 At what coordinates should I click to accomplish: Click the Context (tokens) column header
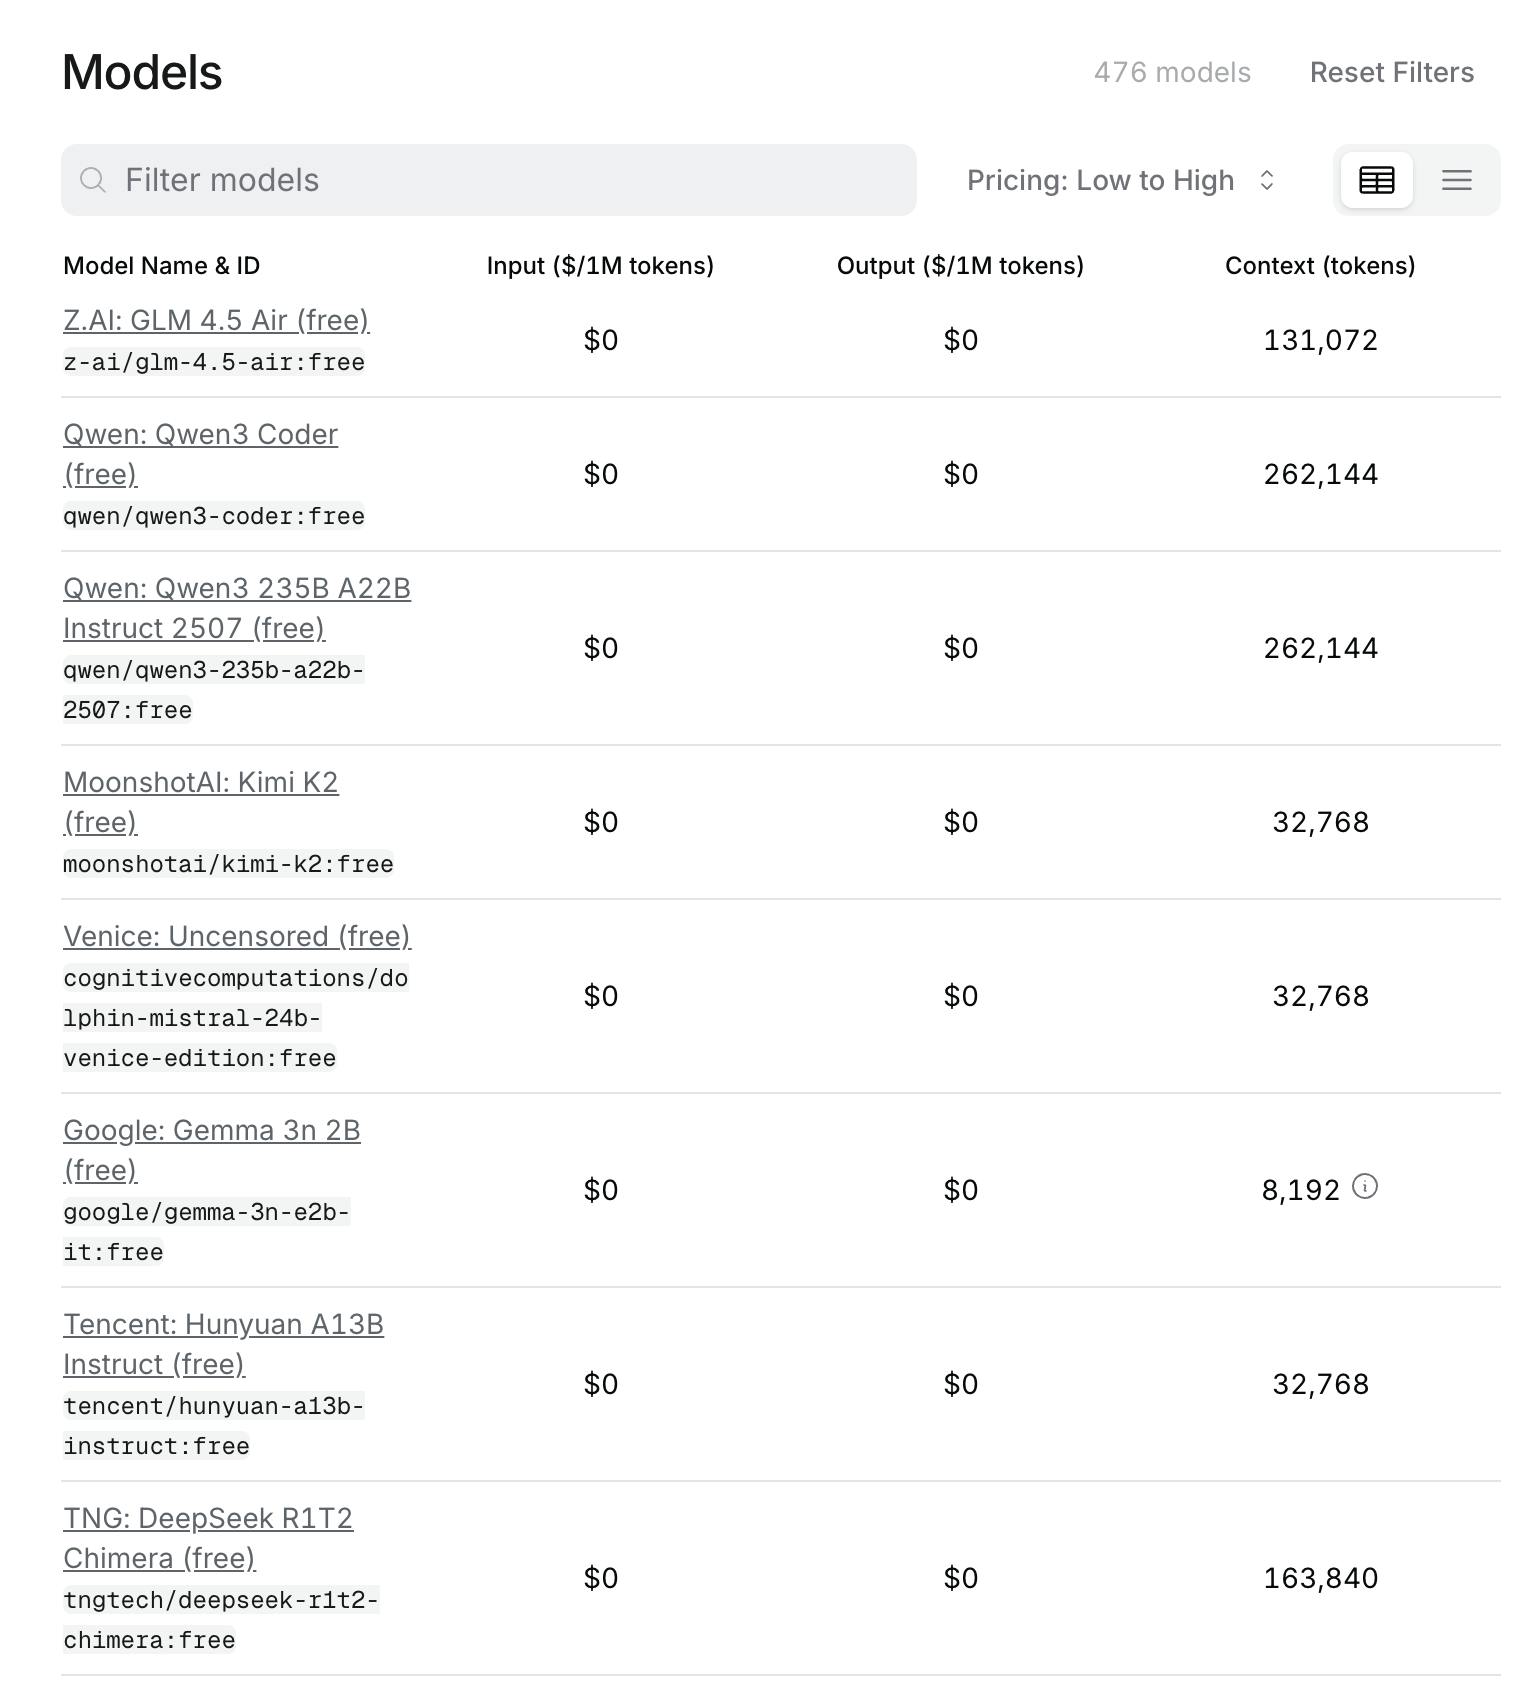pos(1319,265)
